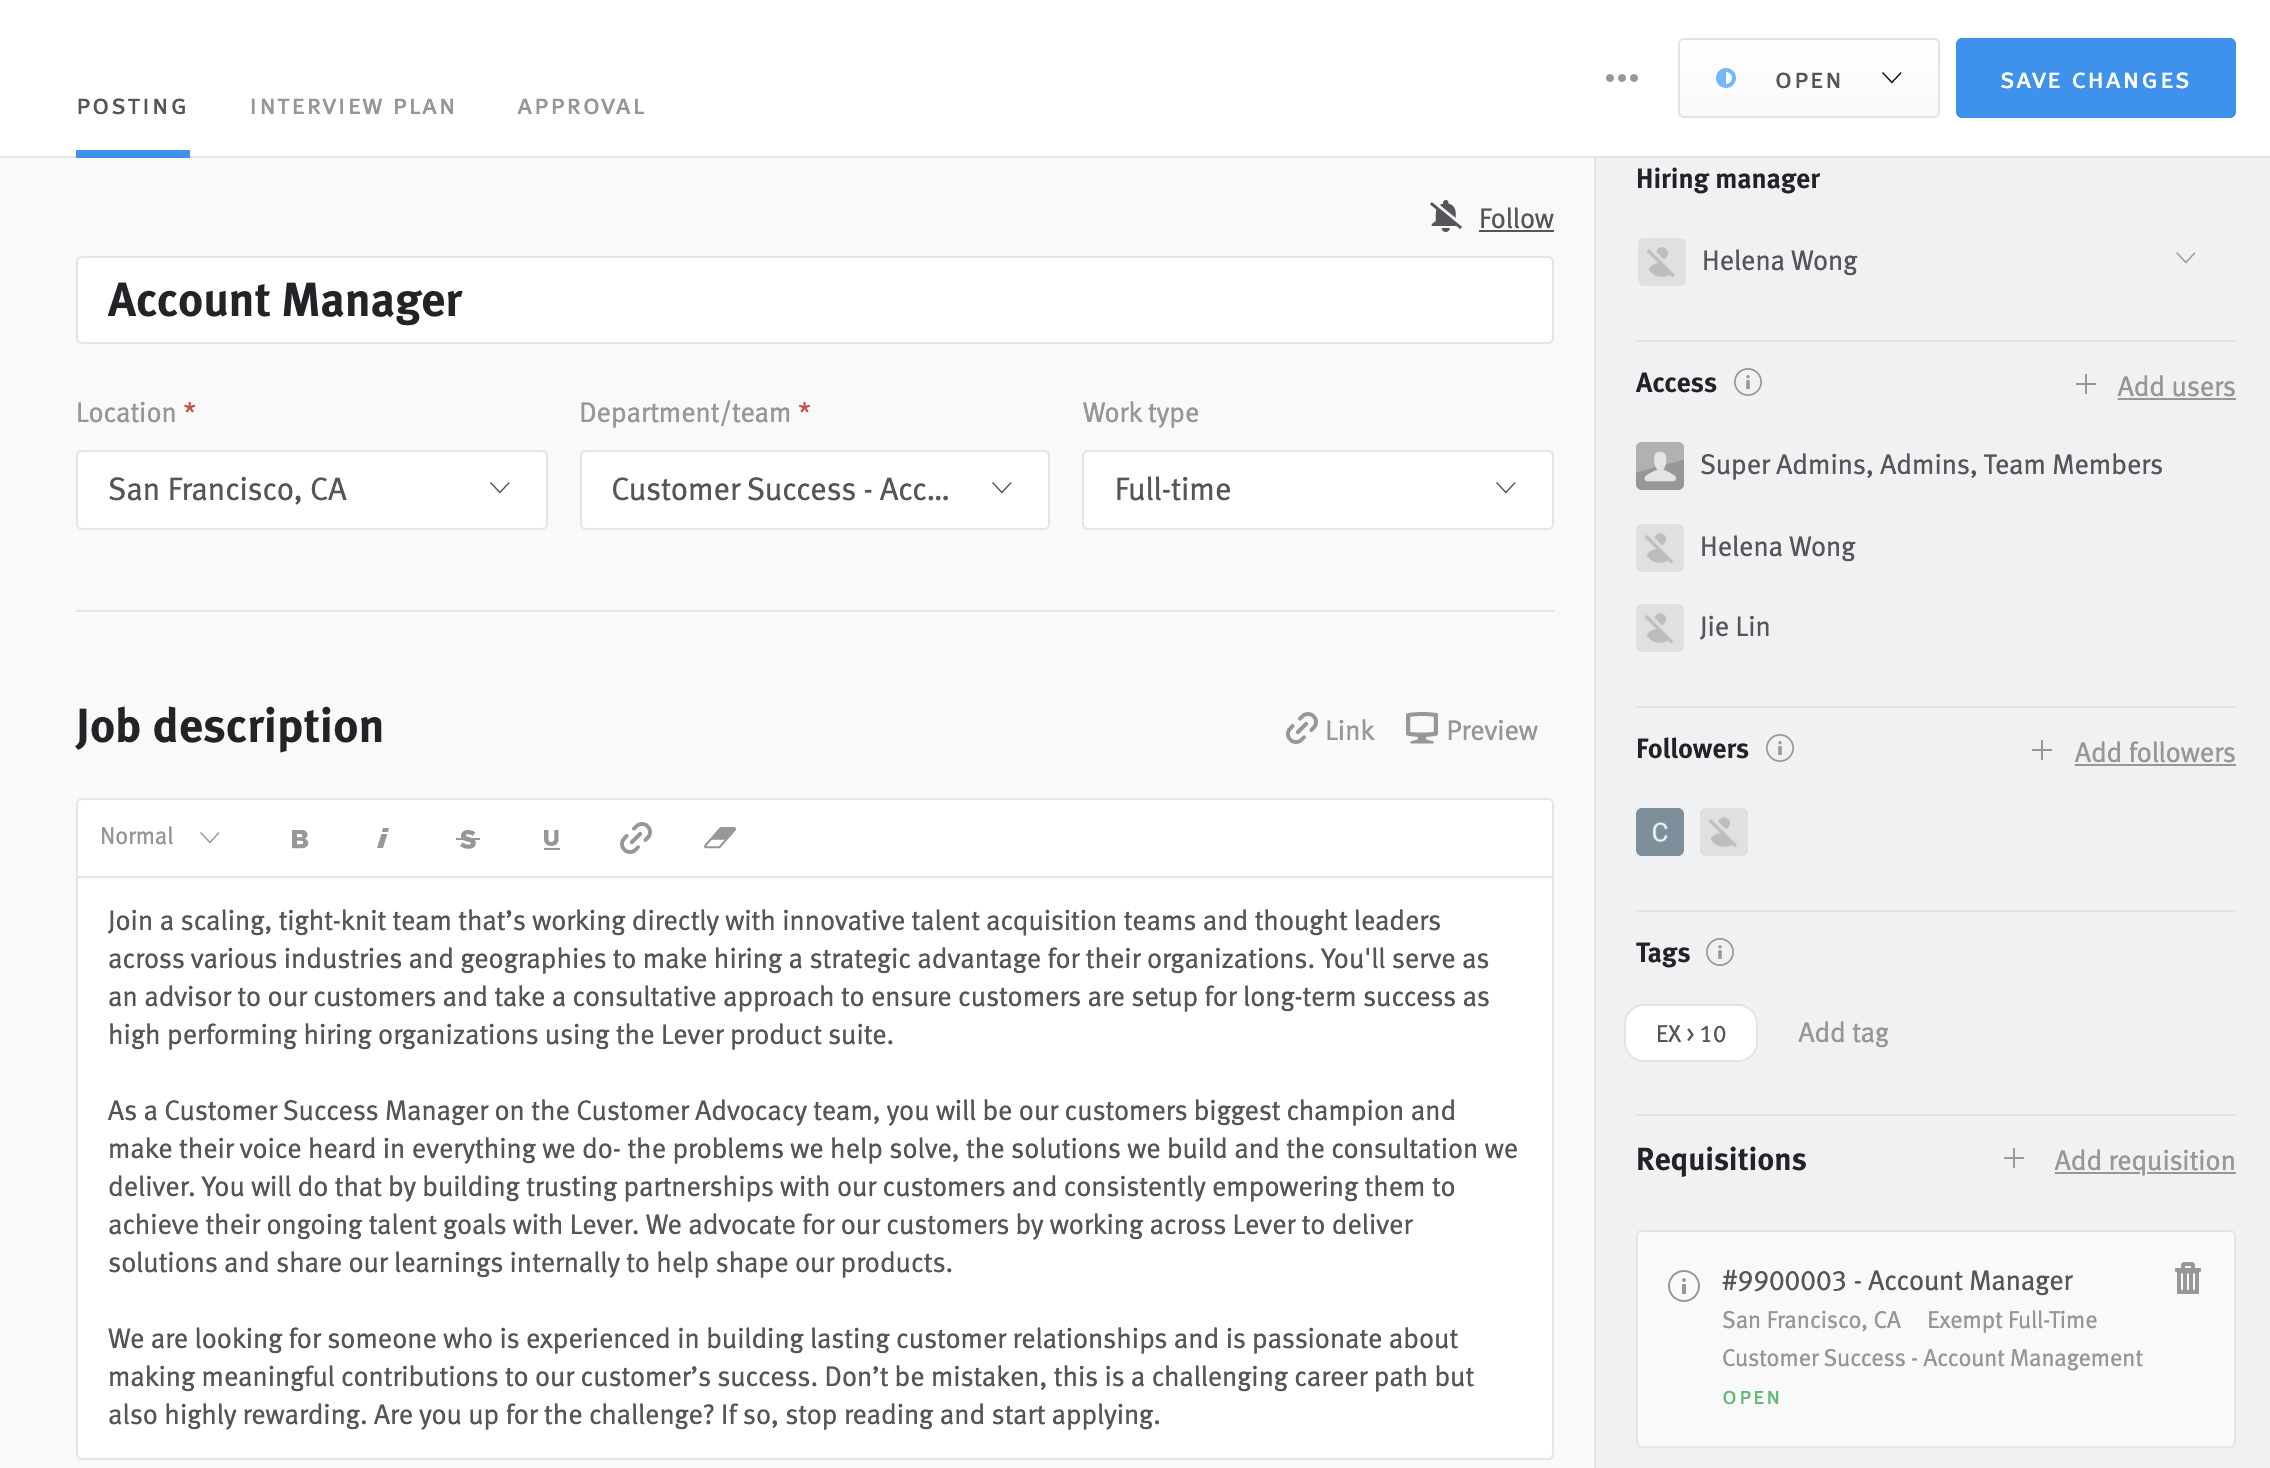Screen dimensions: 2270x1468
Task: Open the Work type dropdown showing Full-time
Action: 1317,490
